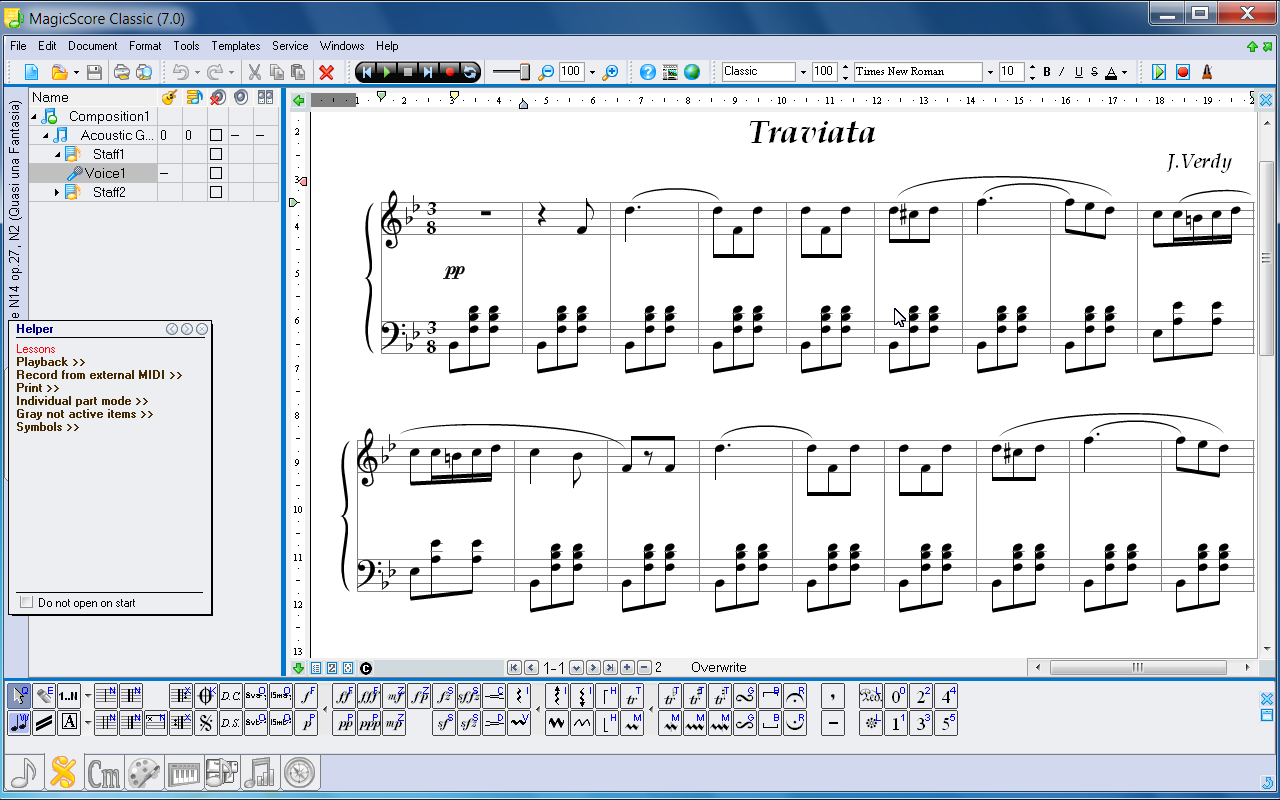The image size is (1280, 800).
Task: Switch to the piano keyboard tab
Action: coord(183,771)
